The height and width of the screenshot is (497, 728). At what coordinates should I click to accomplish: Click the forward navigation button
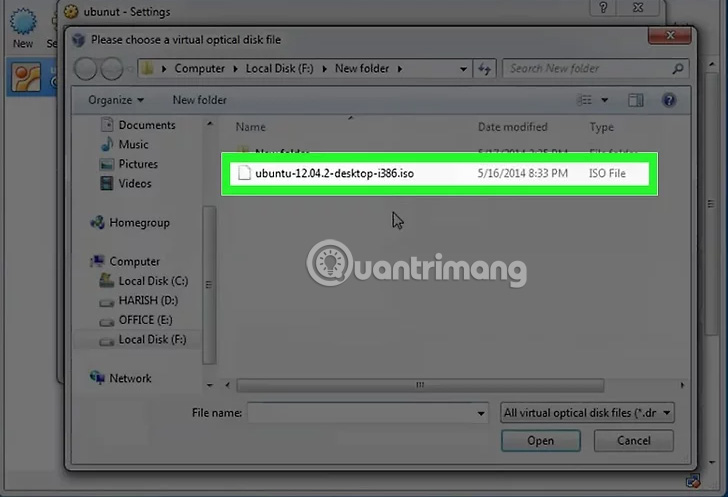coord(111,69)
